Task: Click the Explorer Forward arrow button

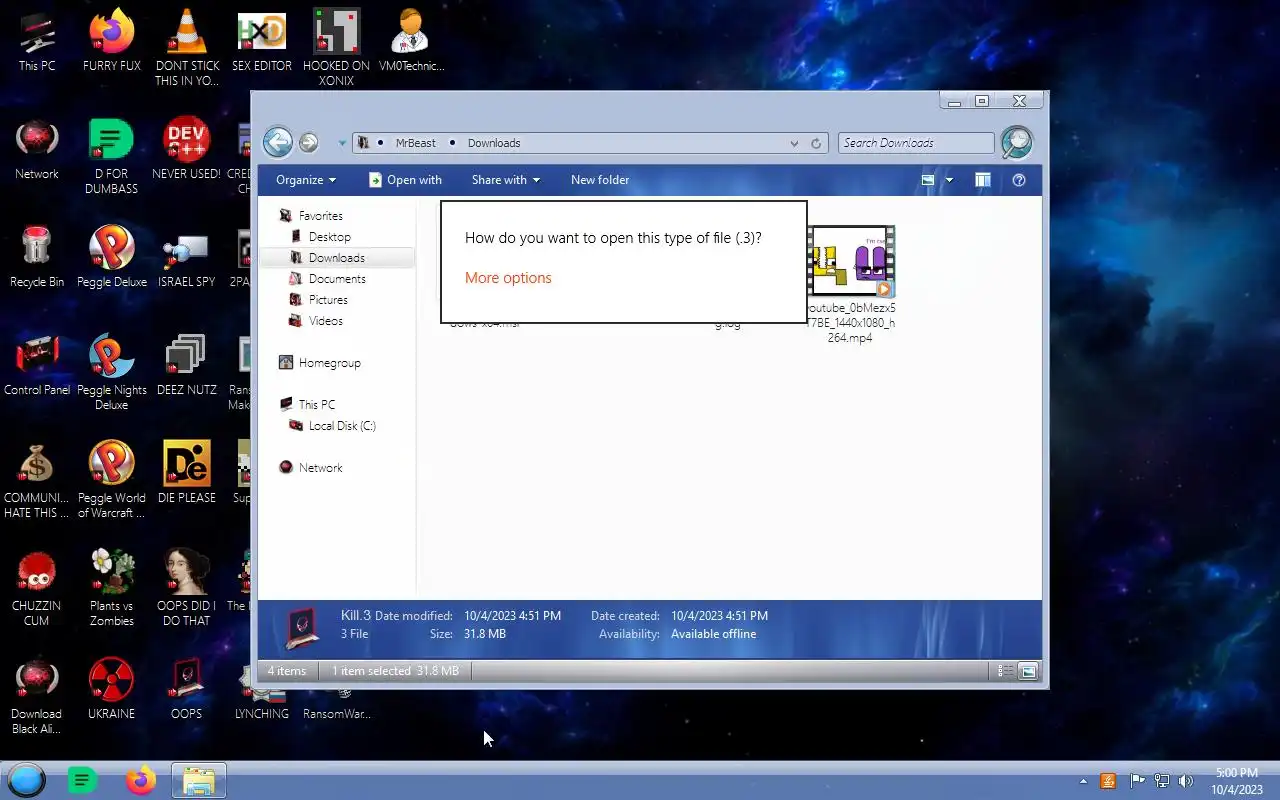Action: point(308,142)
